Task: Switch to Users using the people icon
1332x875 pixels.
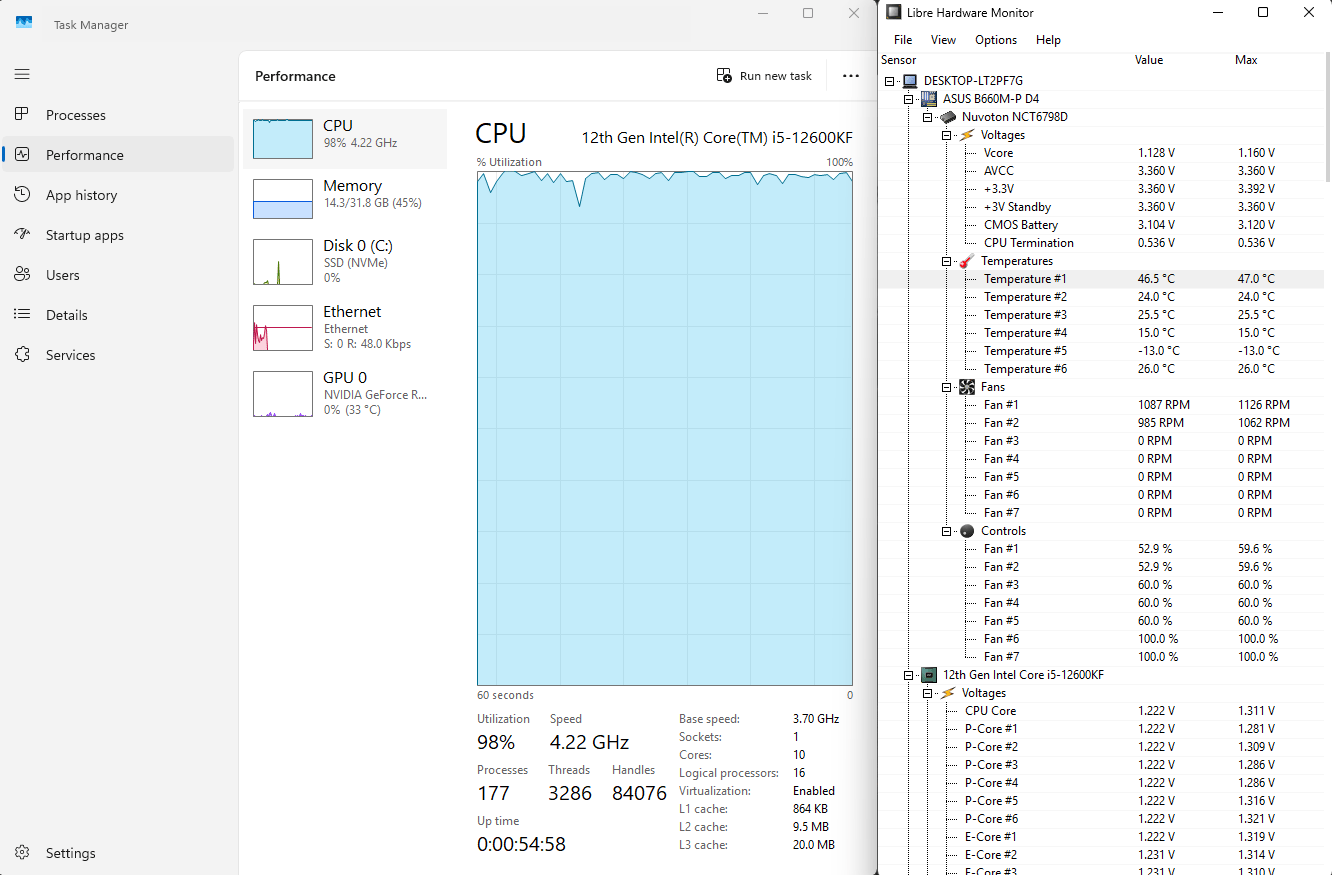Action: point(22,275)
